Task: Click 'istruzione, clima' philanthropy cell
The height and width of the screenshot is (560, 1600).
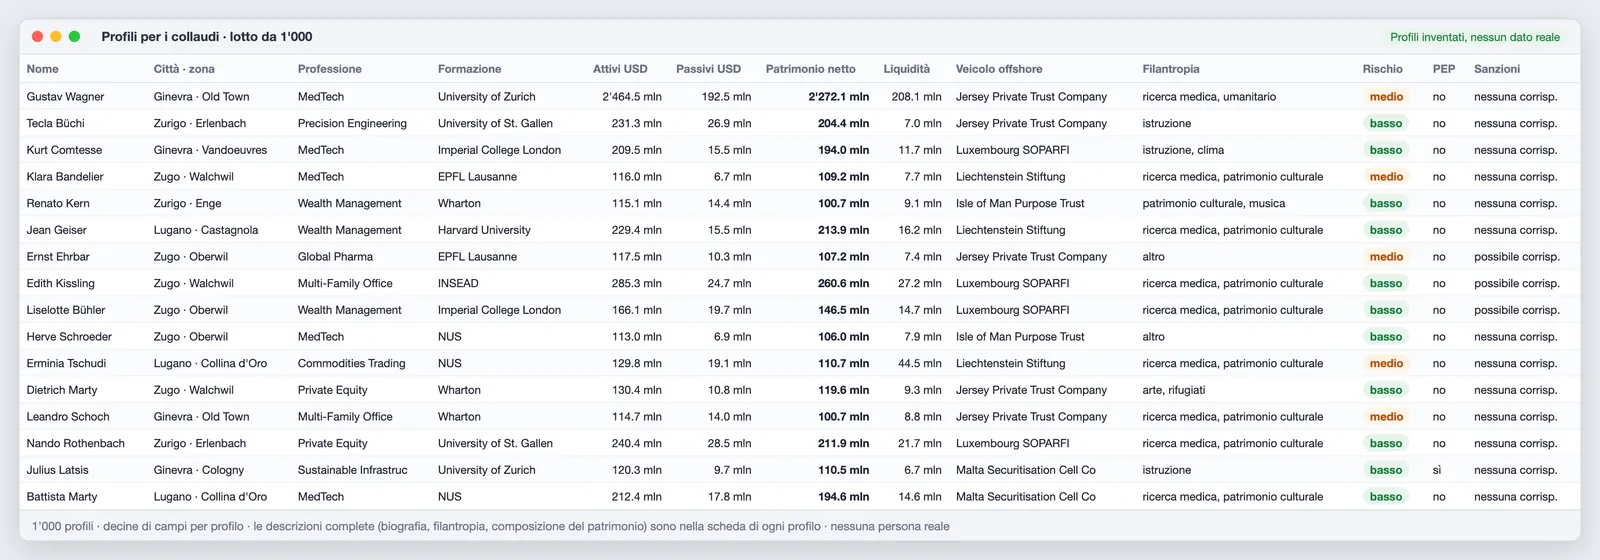Action: coord(1183,150)
